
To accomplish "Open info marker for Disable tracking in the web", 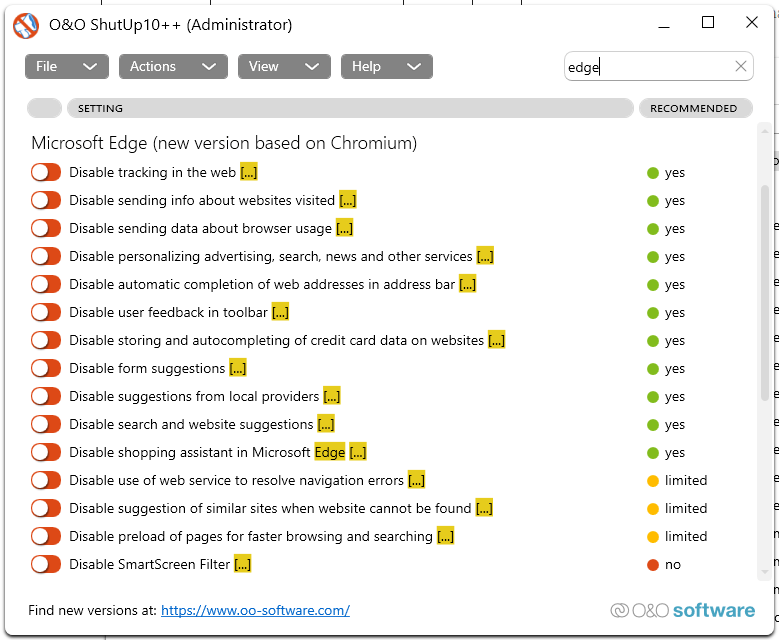I will (249, 173).
